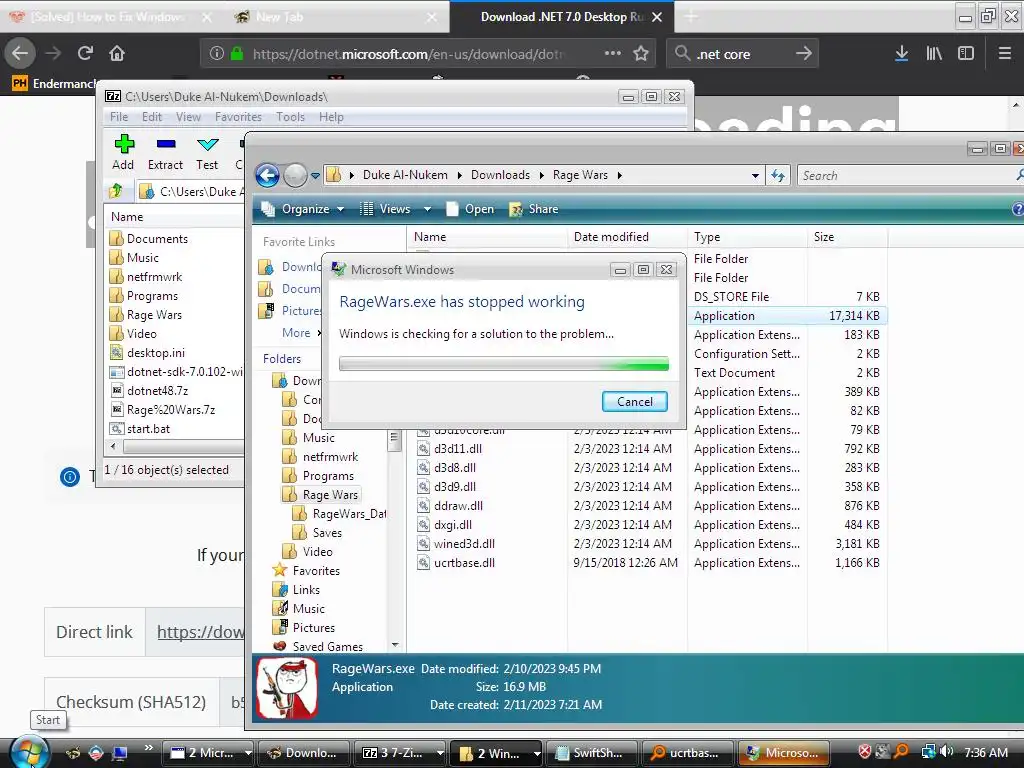Image resolution: width=1024 pixels, height=768 pixels.
Task: Click the Firefox .net core search box
Action: pyautogui.click(x=743, y=54)
